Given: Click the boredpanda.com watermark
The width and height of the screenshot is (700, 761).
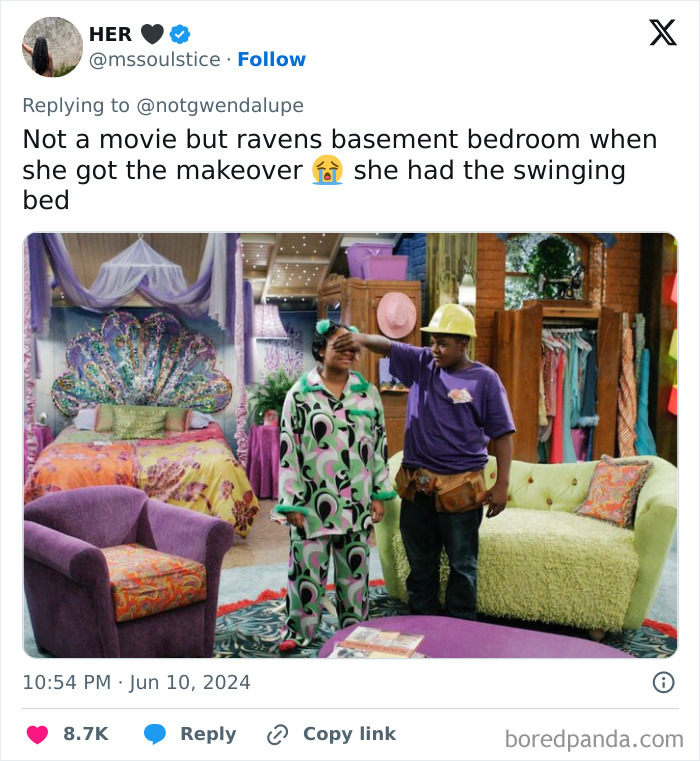Looking at the screenshot, I should (x=593, y=739).
